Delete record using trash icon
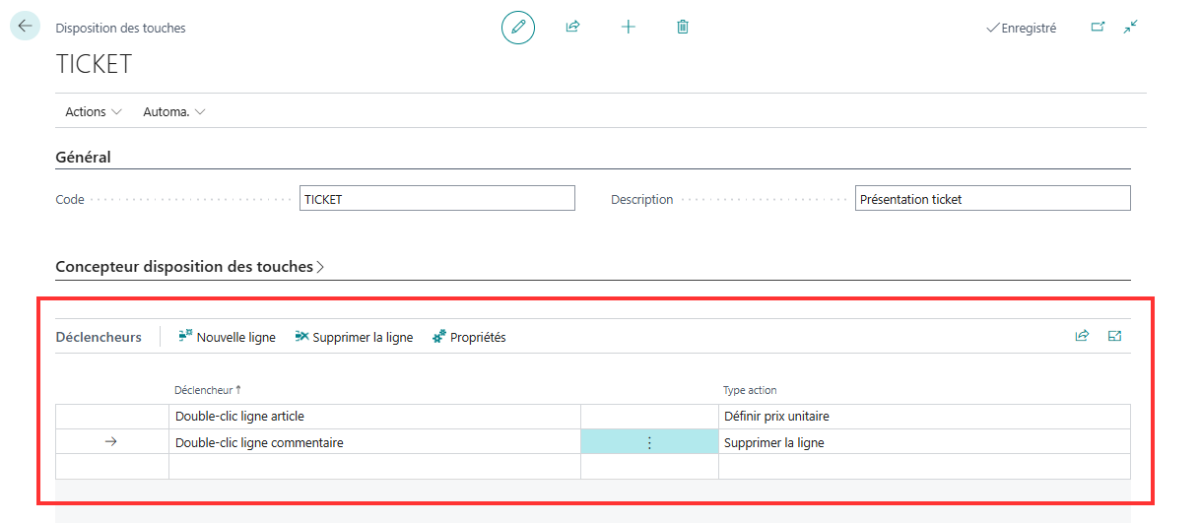This screenshot has width=1200, height=523. click(x=683, y=27)
